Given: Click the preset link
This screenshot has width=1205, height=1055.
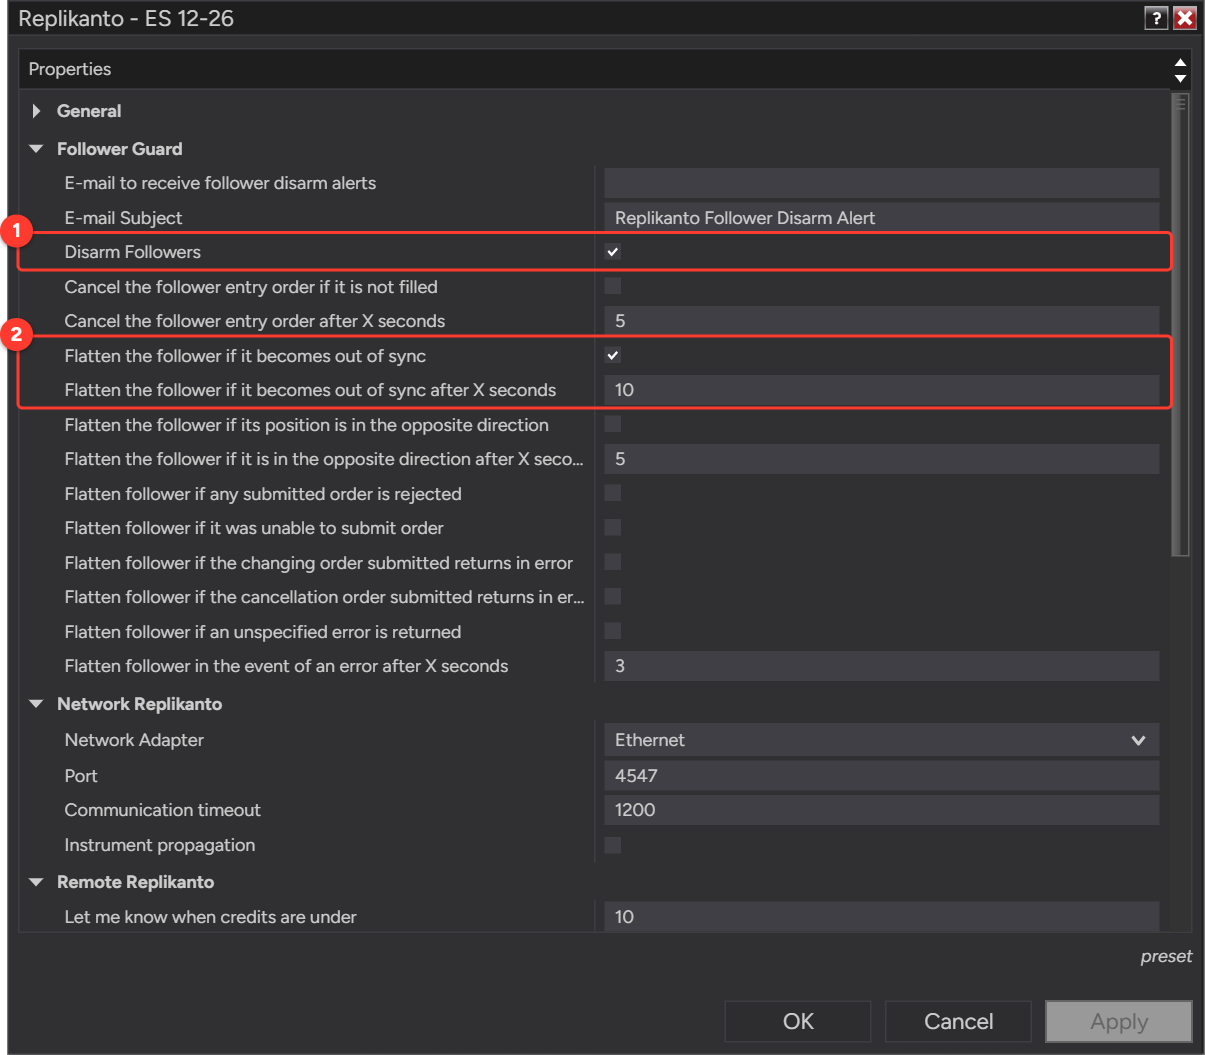Looking at the screenshot, I should point(1166,956).
